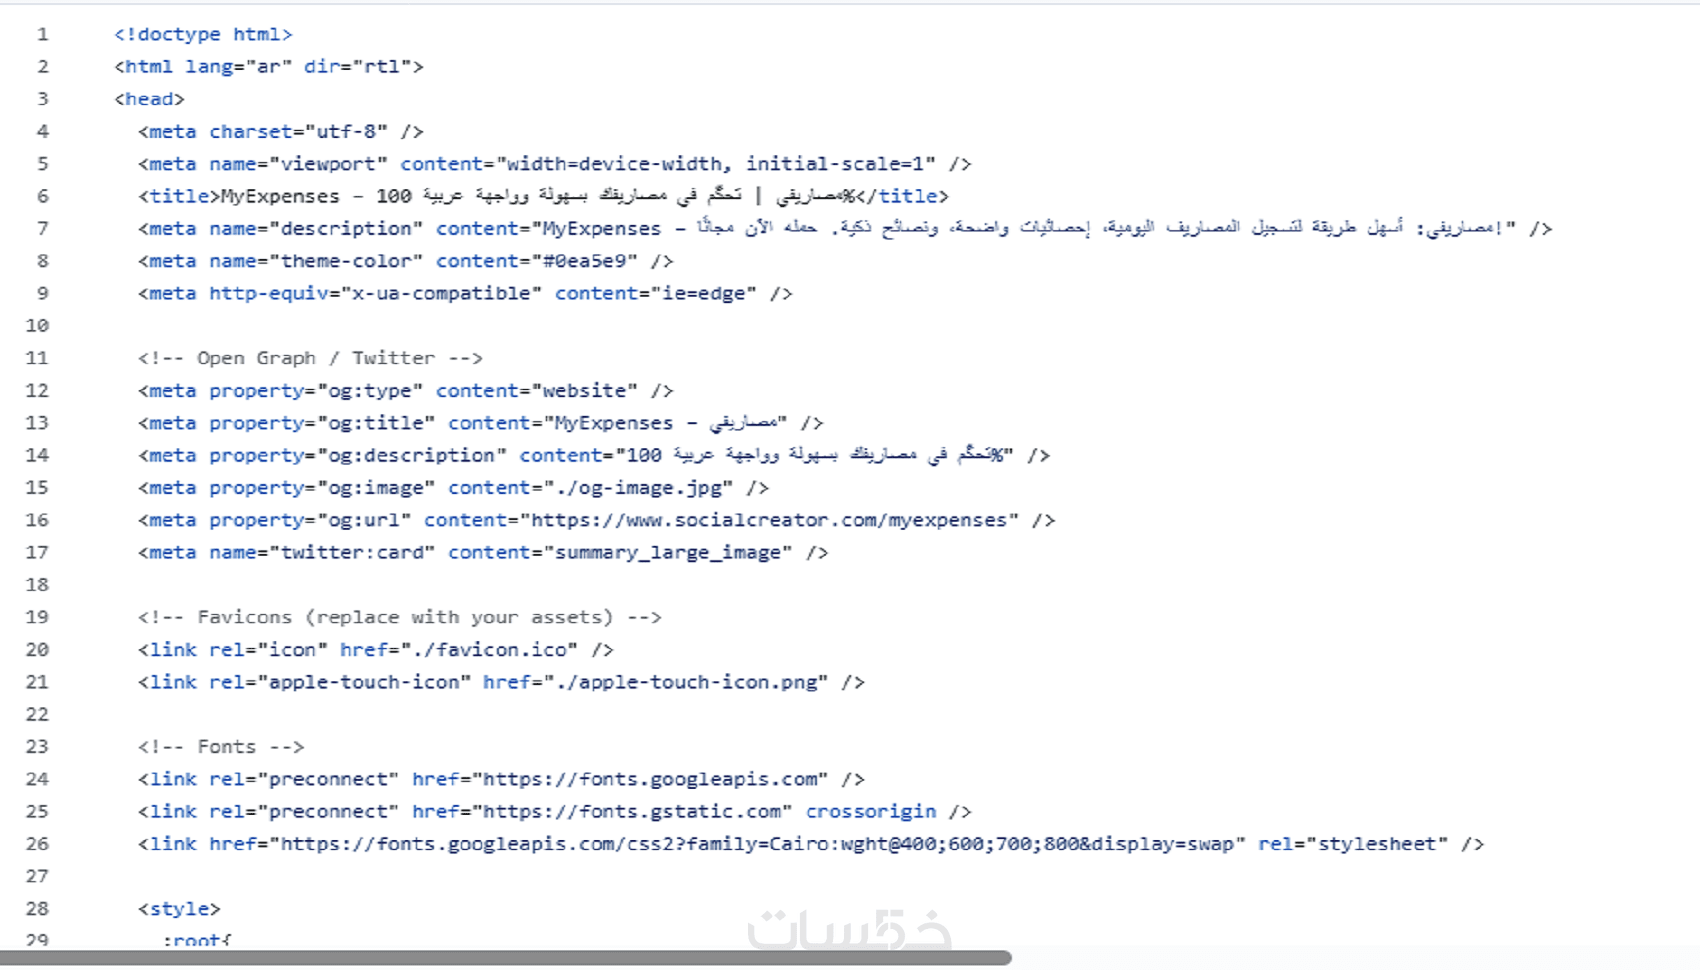Screen dimensions: 1700x970
Task: Click the preconnect fonts.gstatic.com crossorigin line
Action: coord(555,811)
